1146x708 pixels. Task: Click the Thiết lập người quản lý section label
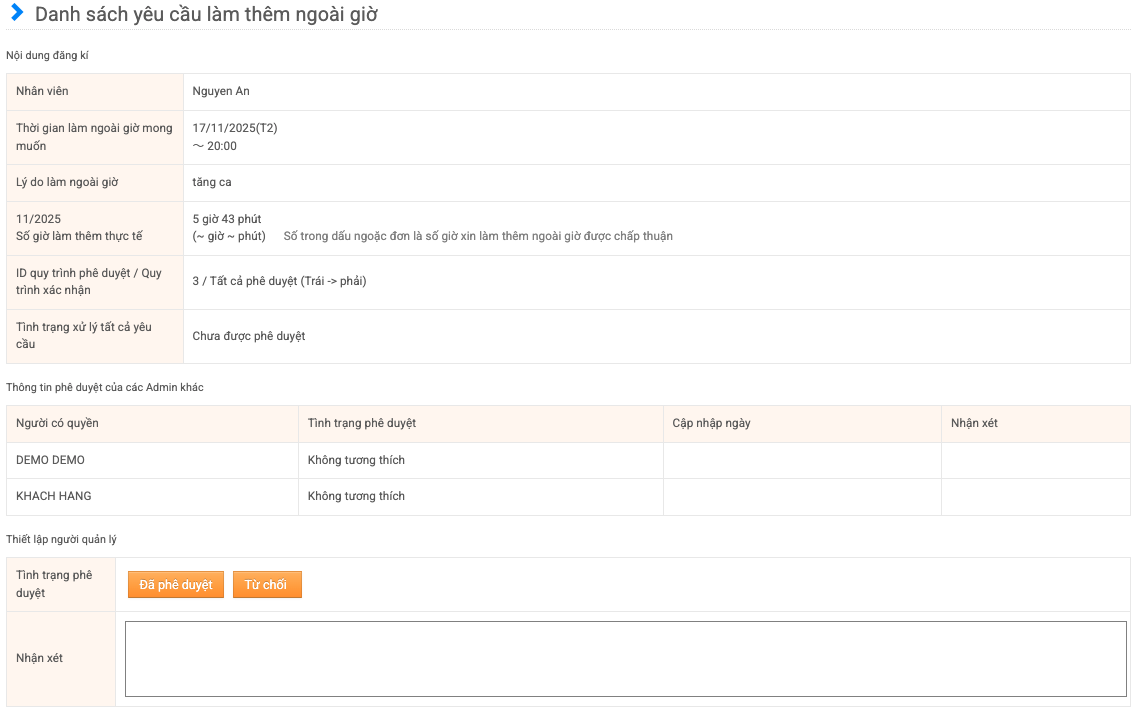click(x=61, y=540)
